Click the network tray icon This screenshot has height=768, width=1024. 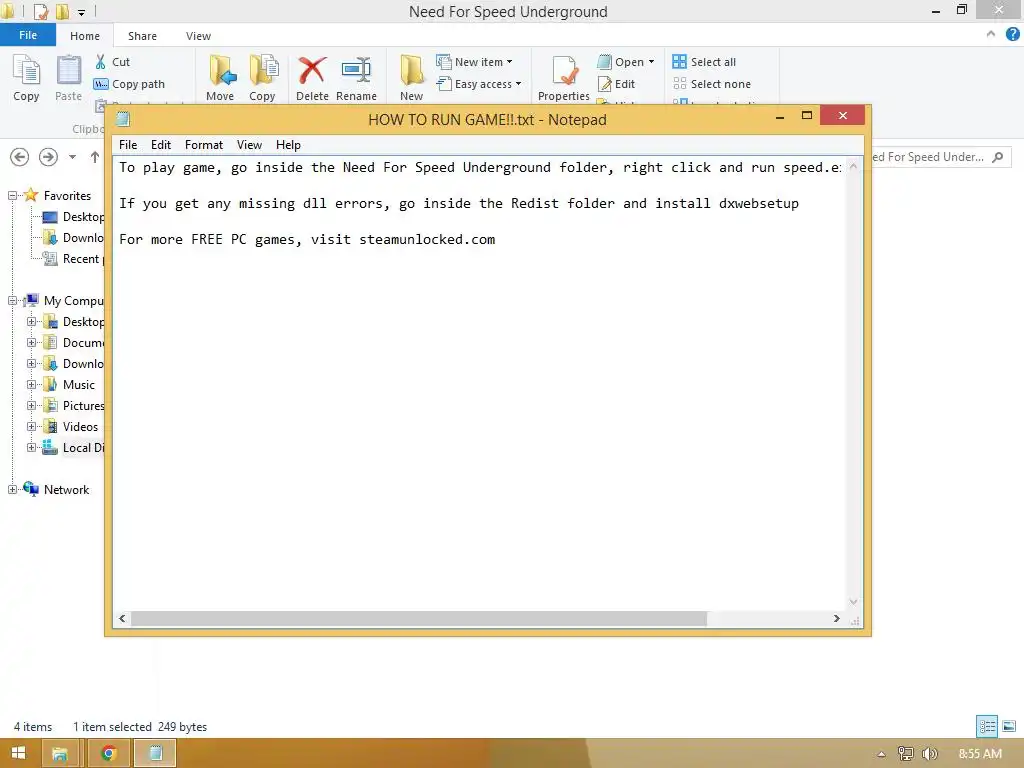(x=905, y=754)
